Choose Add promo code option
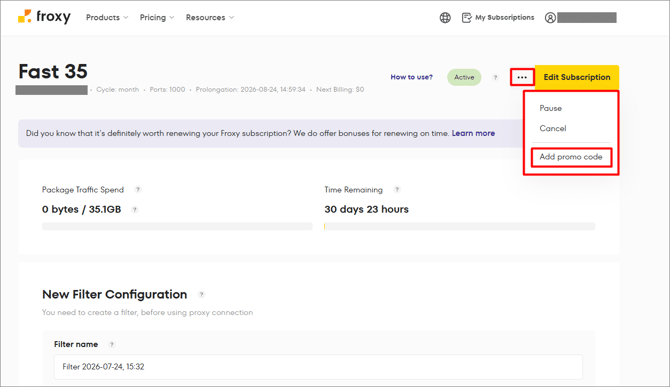Screen dimensions: 670x387 pos(571,157)
